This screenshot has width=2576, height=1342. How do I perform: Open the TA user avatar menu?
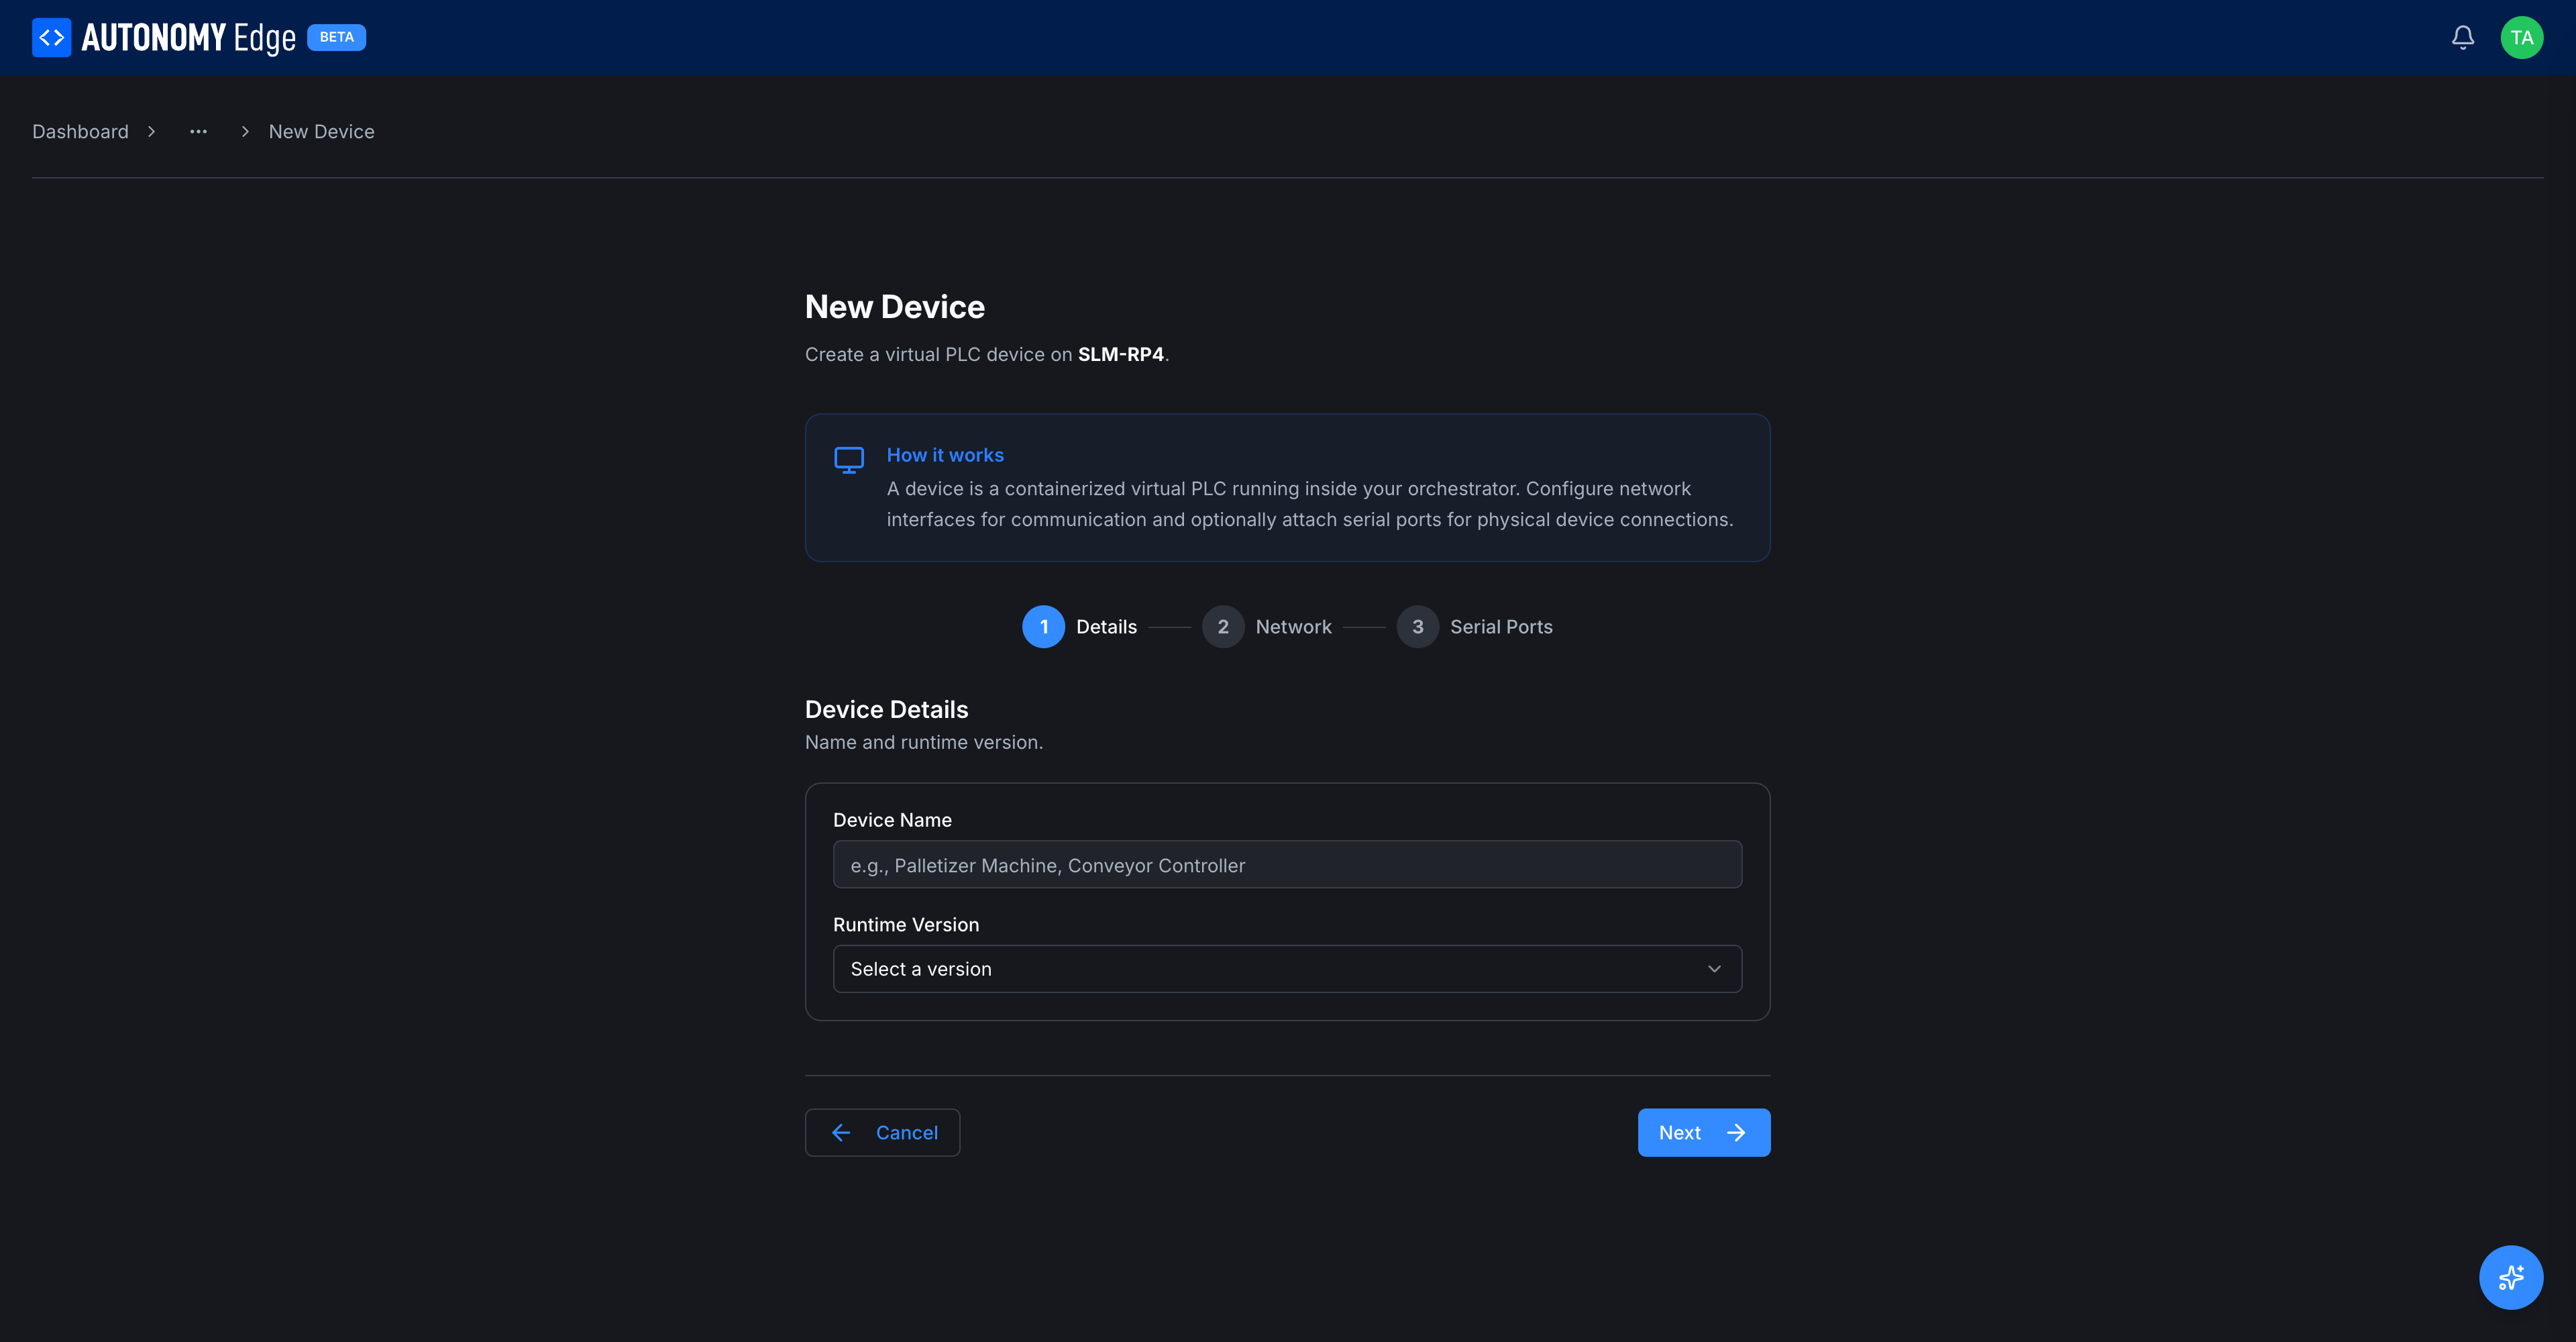(x=2521, y=37)
